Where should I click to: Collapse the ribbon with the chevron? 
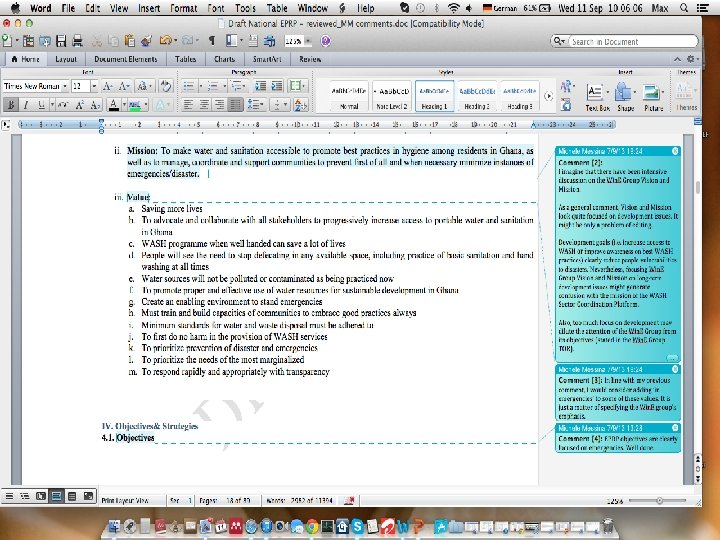[x=677, y=59]
